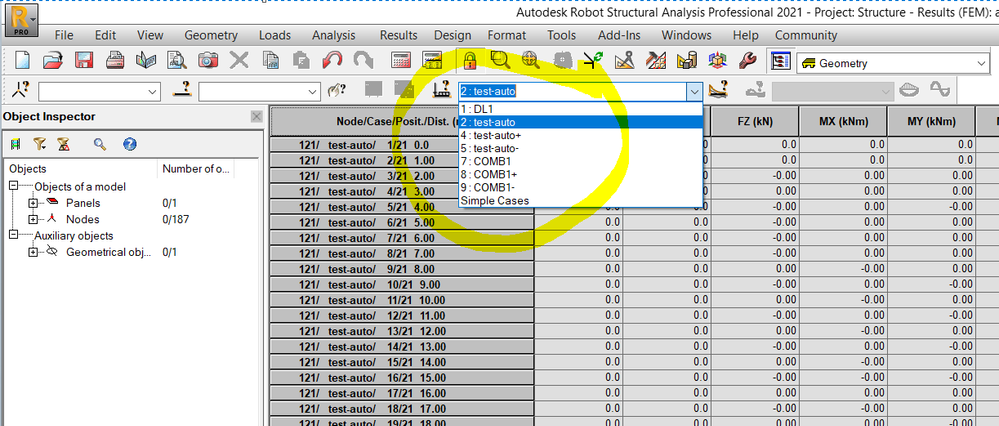Click the Paste icon
999x426 pixels.
(x=301, y=61)
